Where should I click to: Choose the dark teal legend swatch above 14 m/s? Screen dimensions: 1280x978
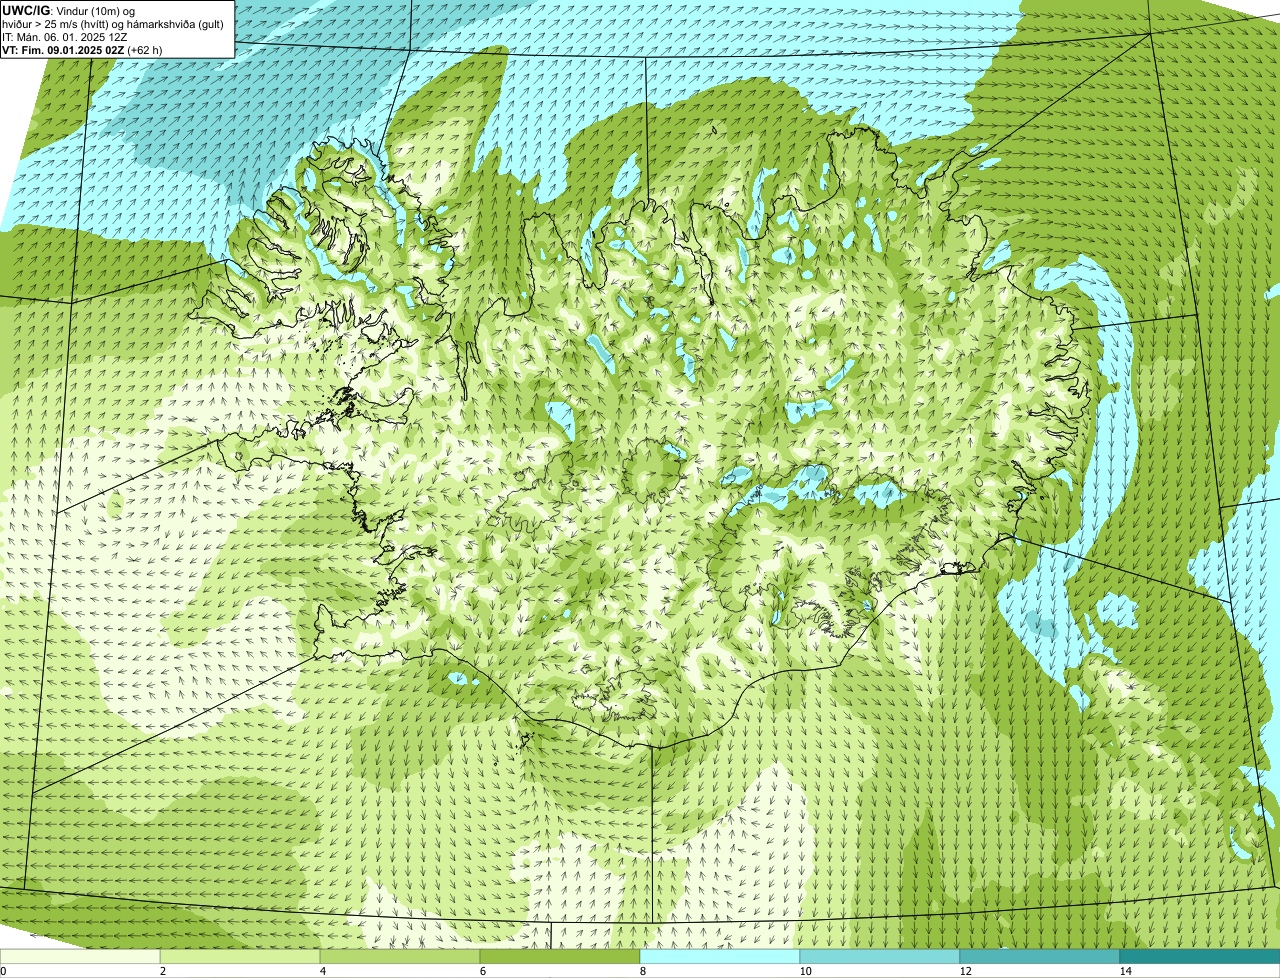[1200, 956]
